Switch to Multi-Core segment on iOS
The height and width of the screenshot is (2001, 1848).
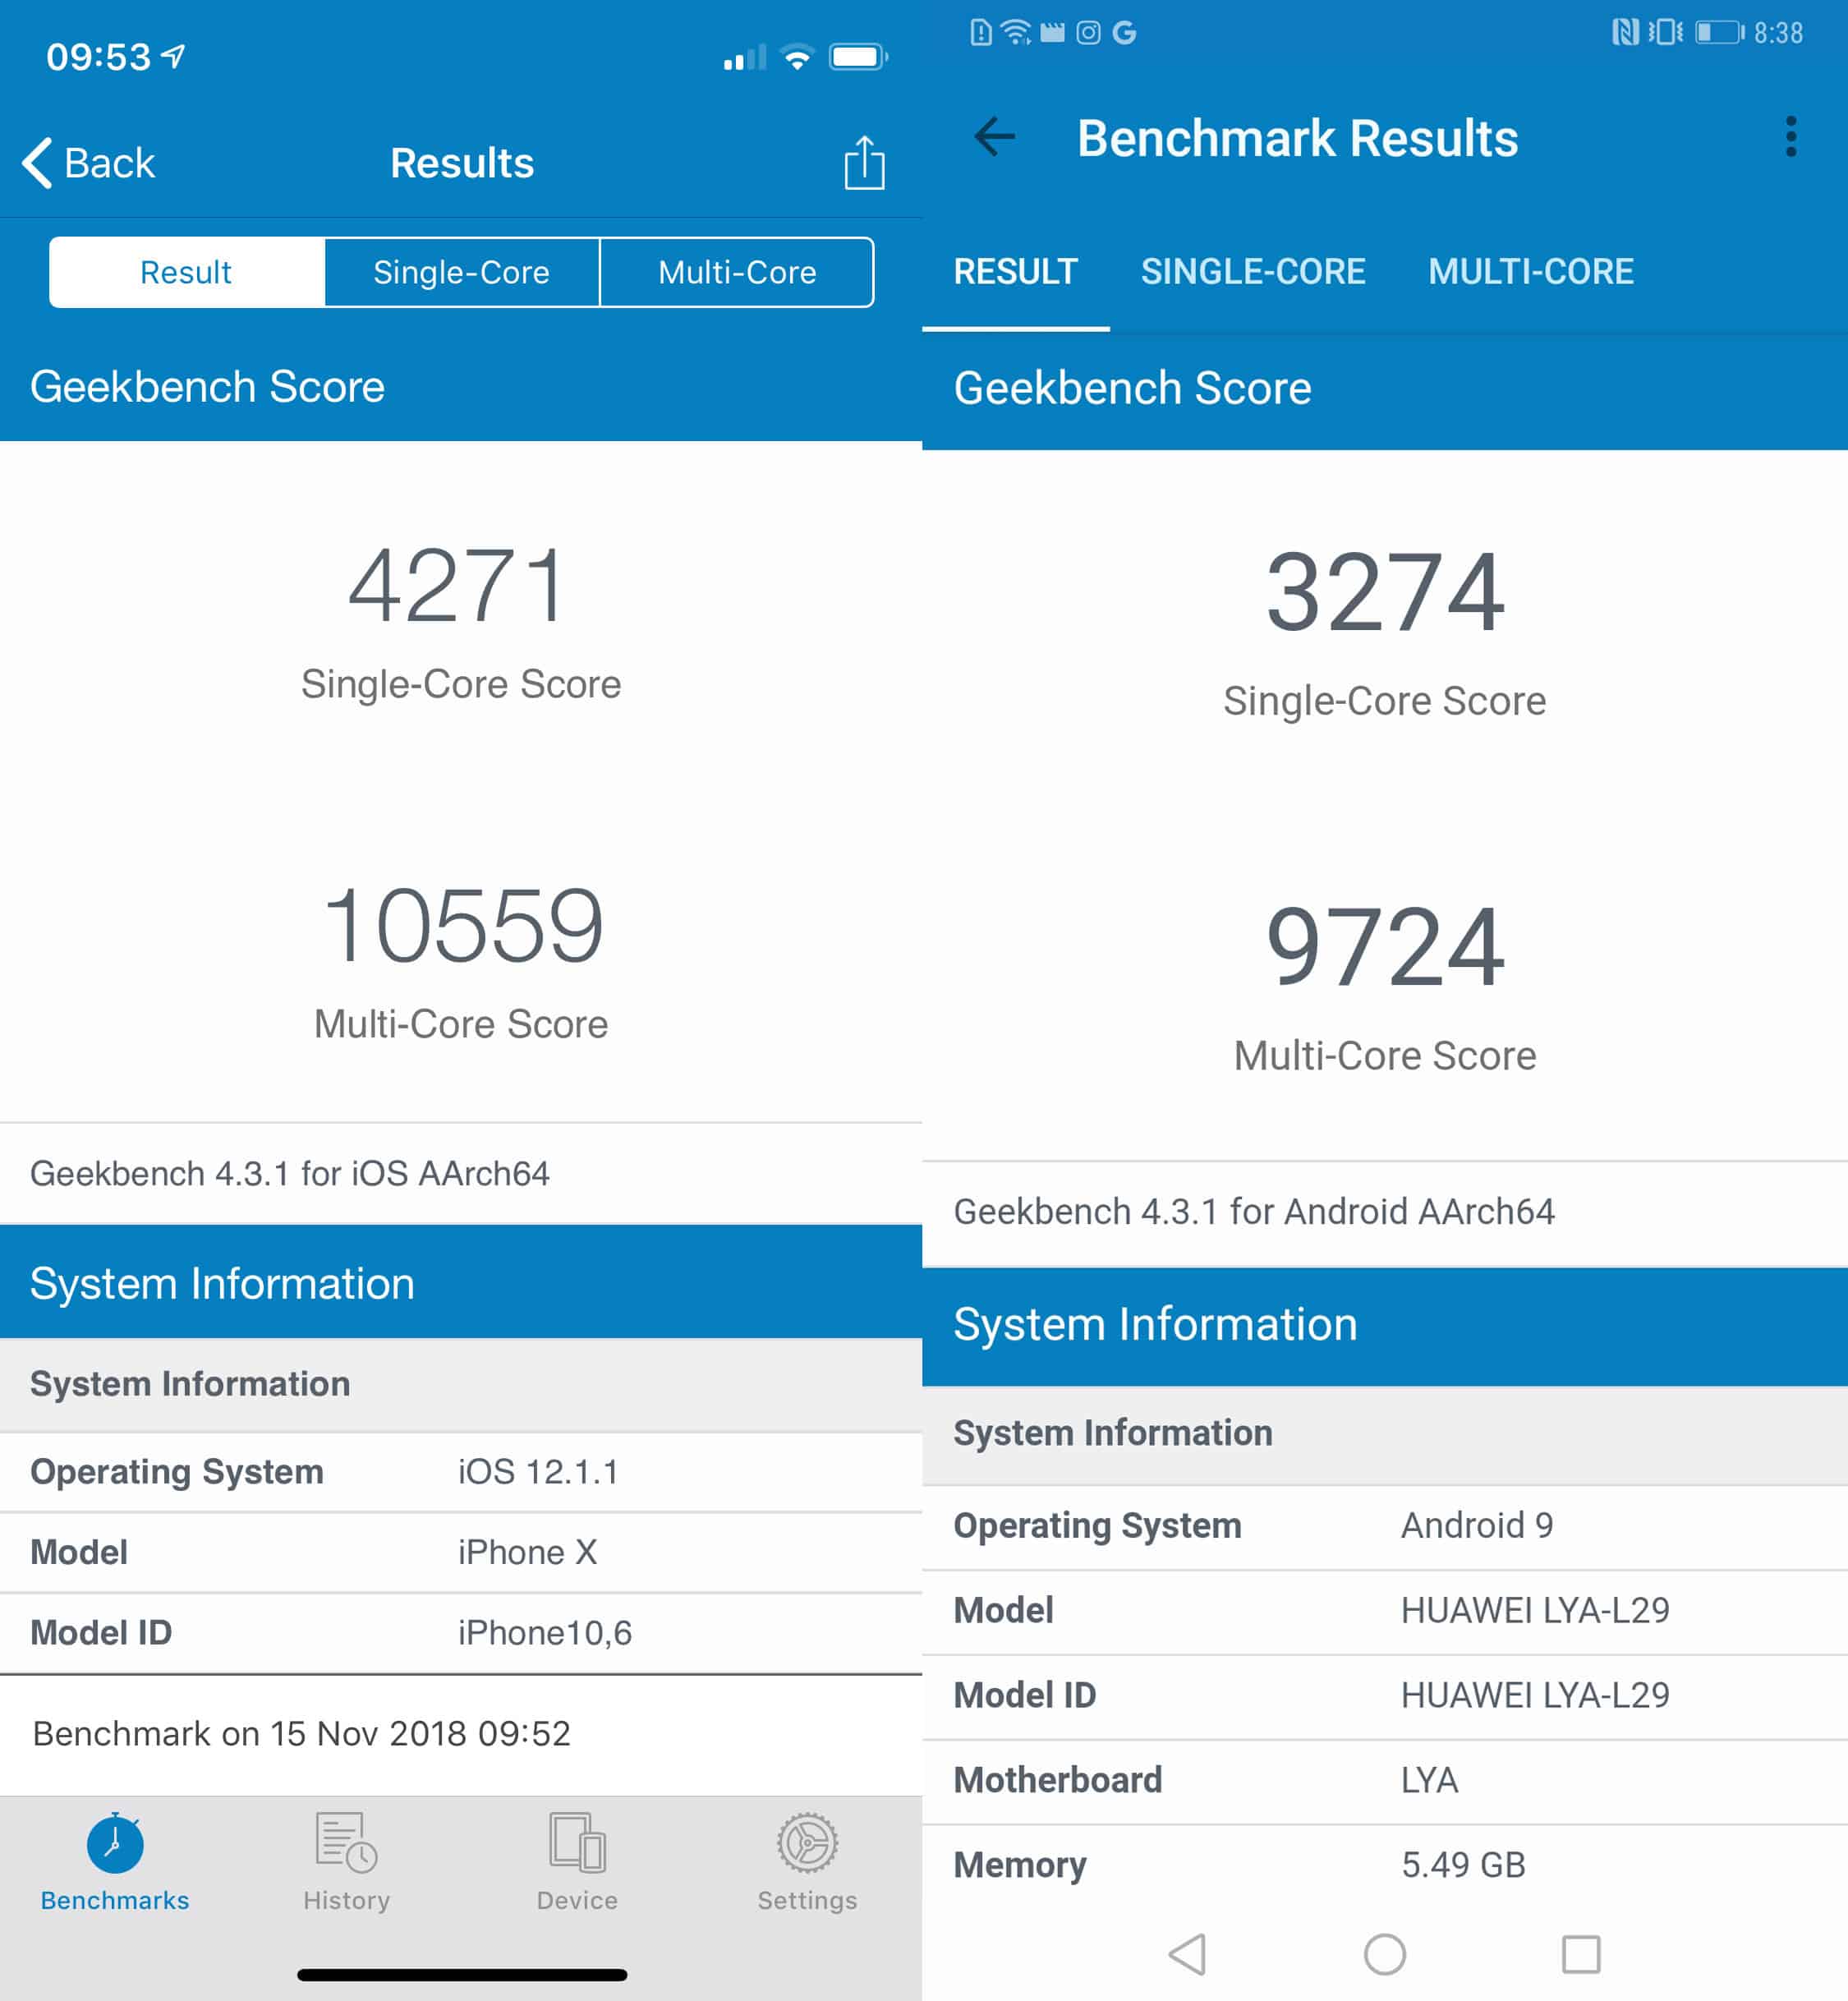(737, 272)
